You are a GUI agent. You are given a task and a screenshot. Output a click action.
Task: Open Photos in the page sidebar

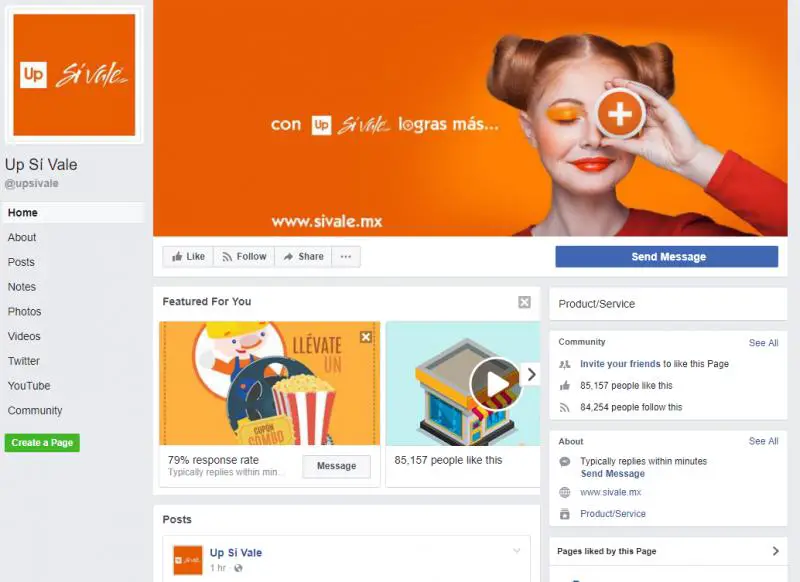(24, 312)
